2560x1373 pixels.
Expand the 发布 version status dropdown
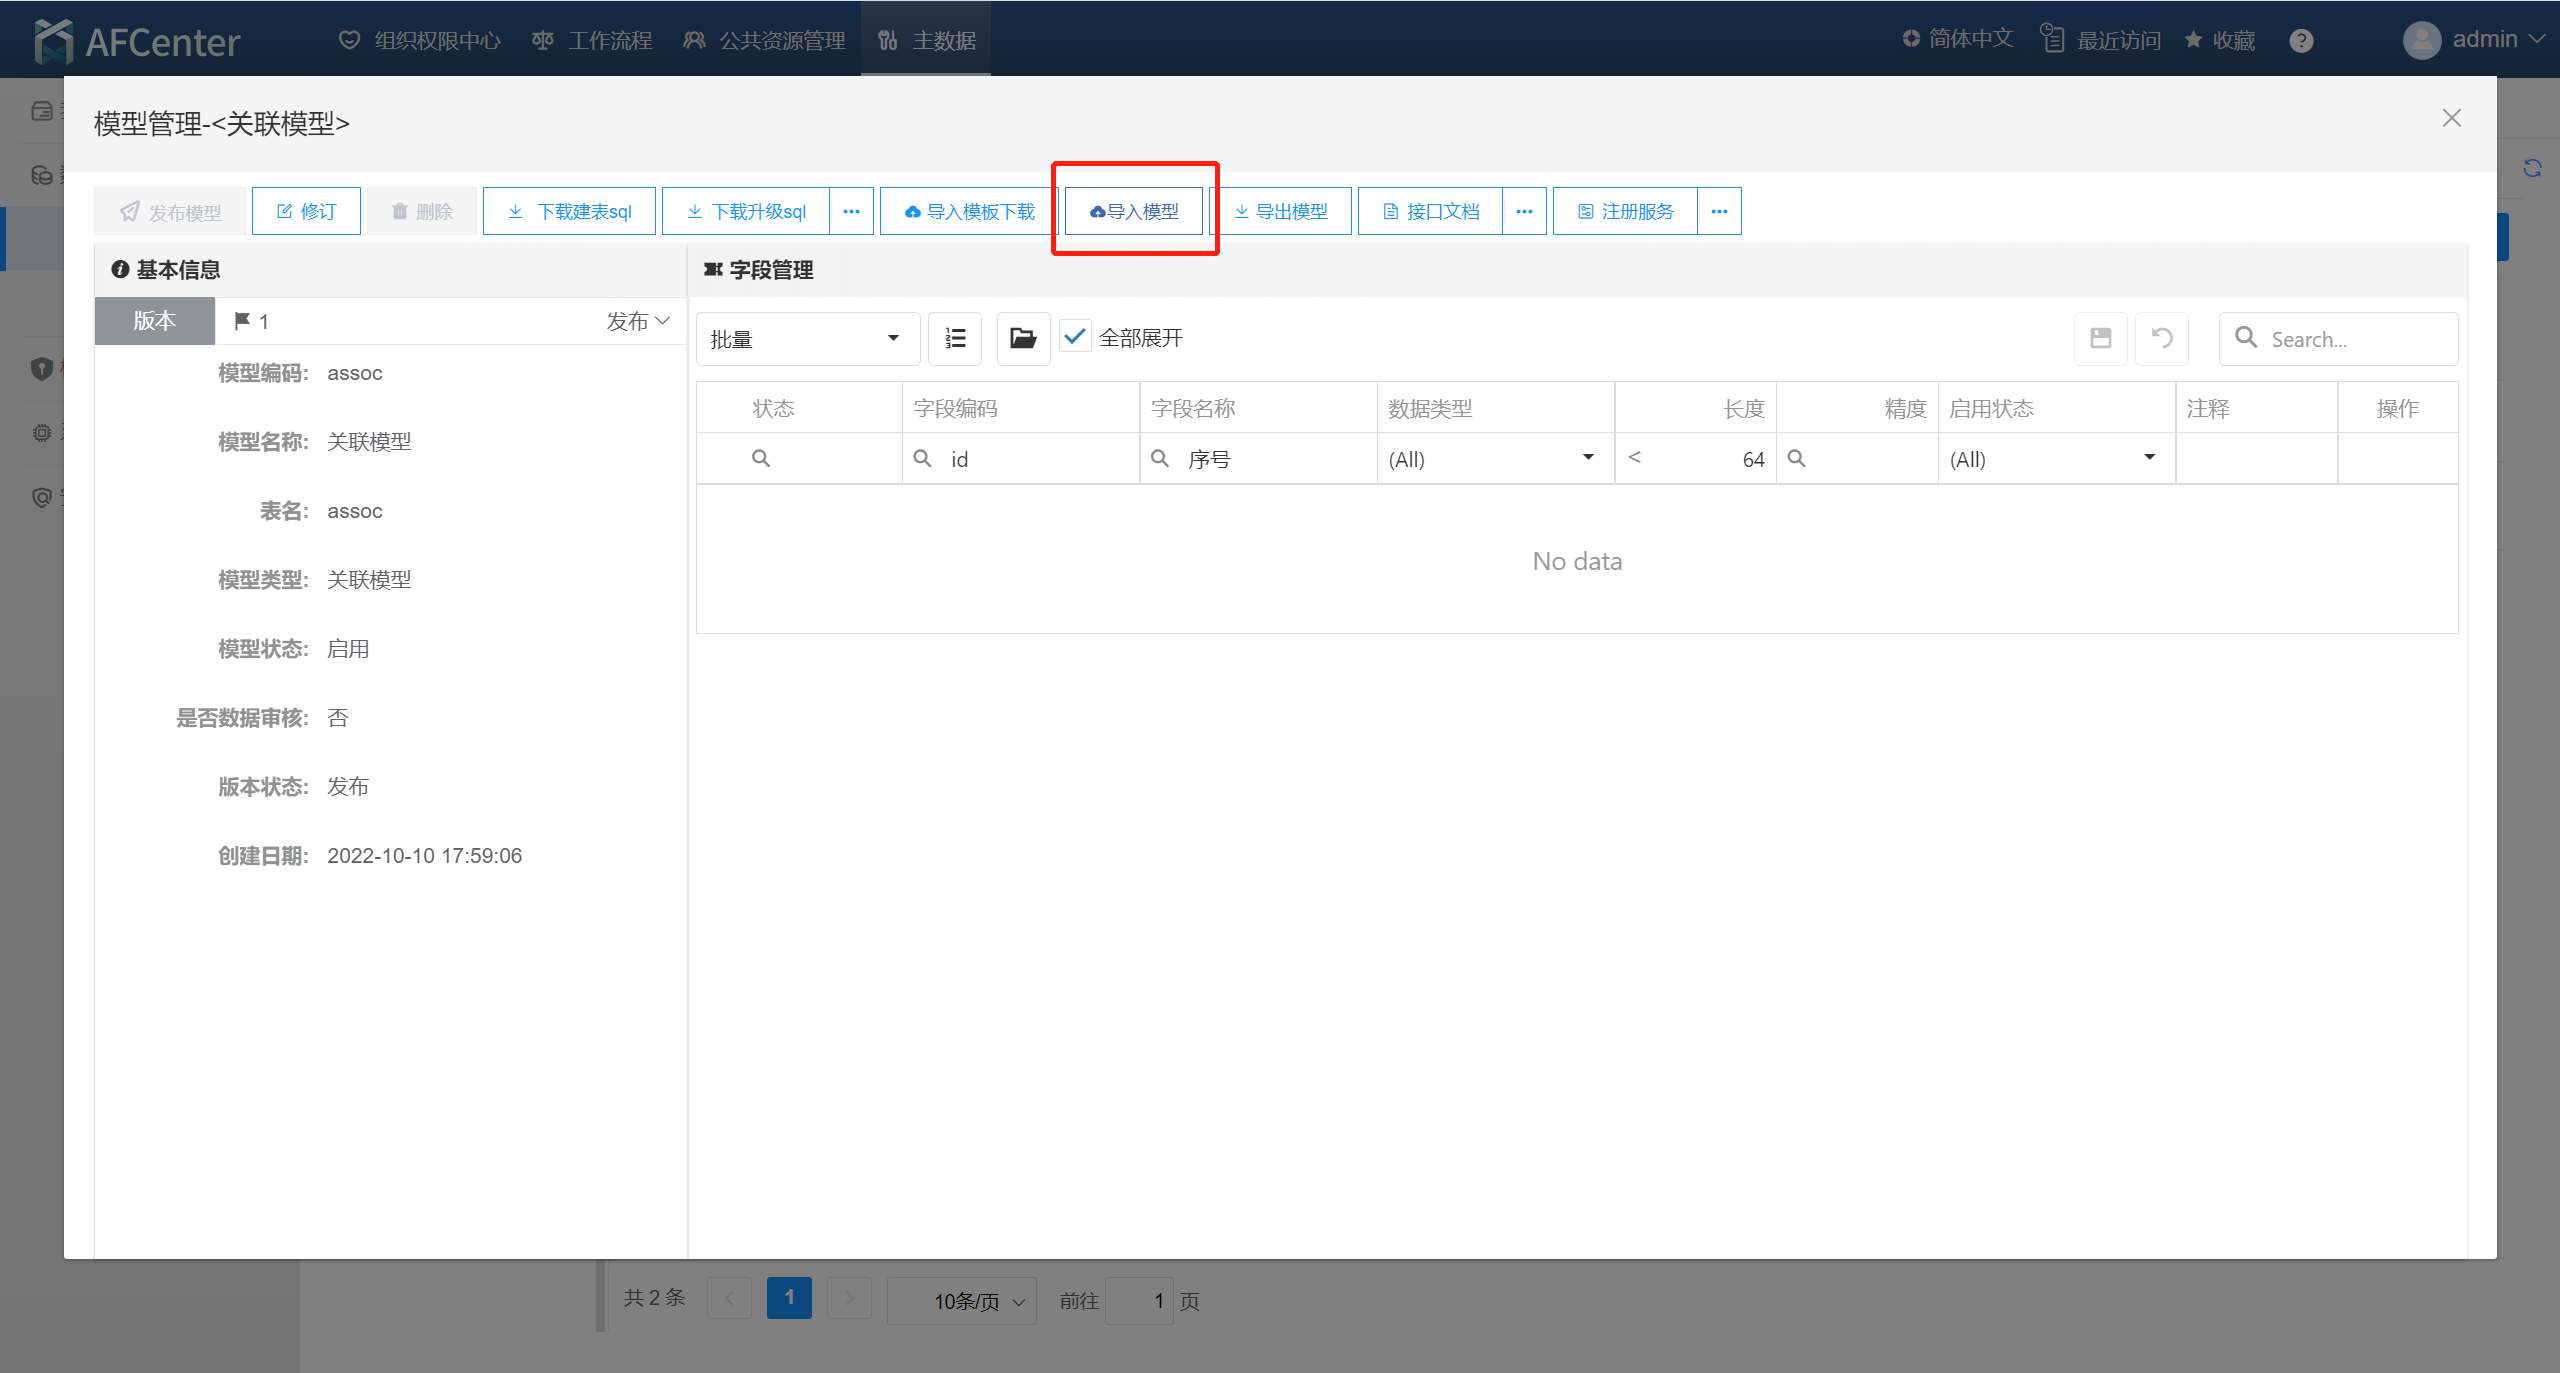pyautogui.click(x=638, y=321)
